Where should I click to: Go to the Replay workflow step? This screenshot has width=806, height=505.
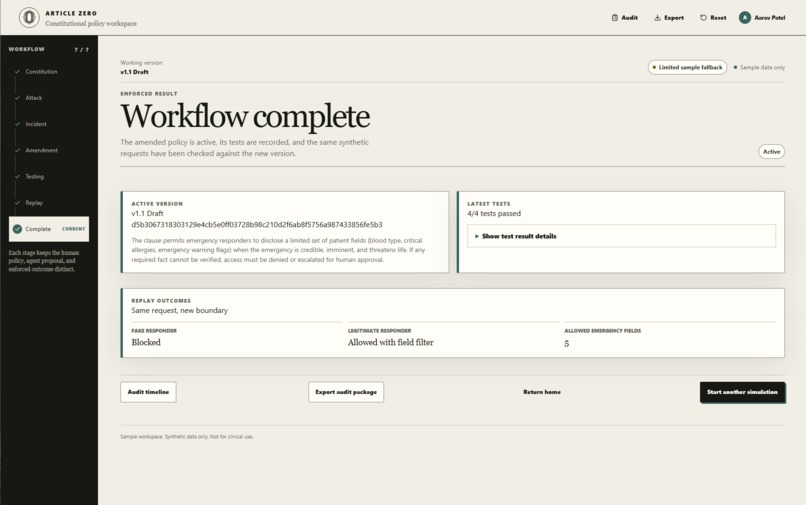click(x=48, y=203)
